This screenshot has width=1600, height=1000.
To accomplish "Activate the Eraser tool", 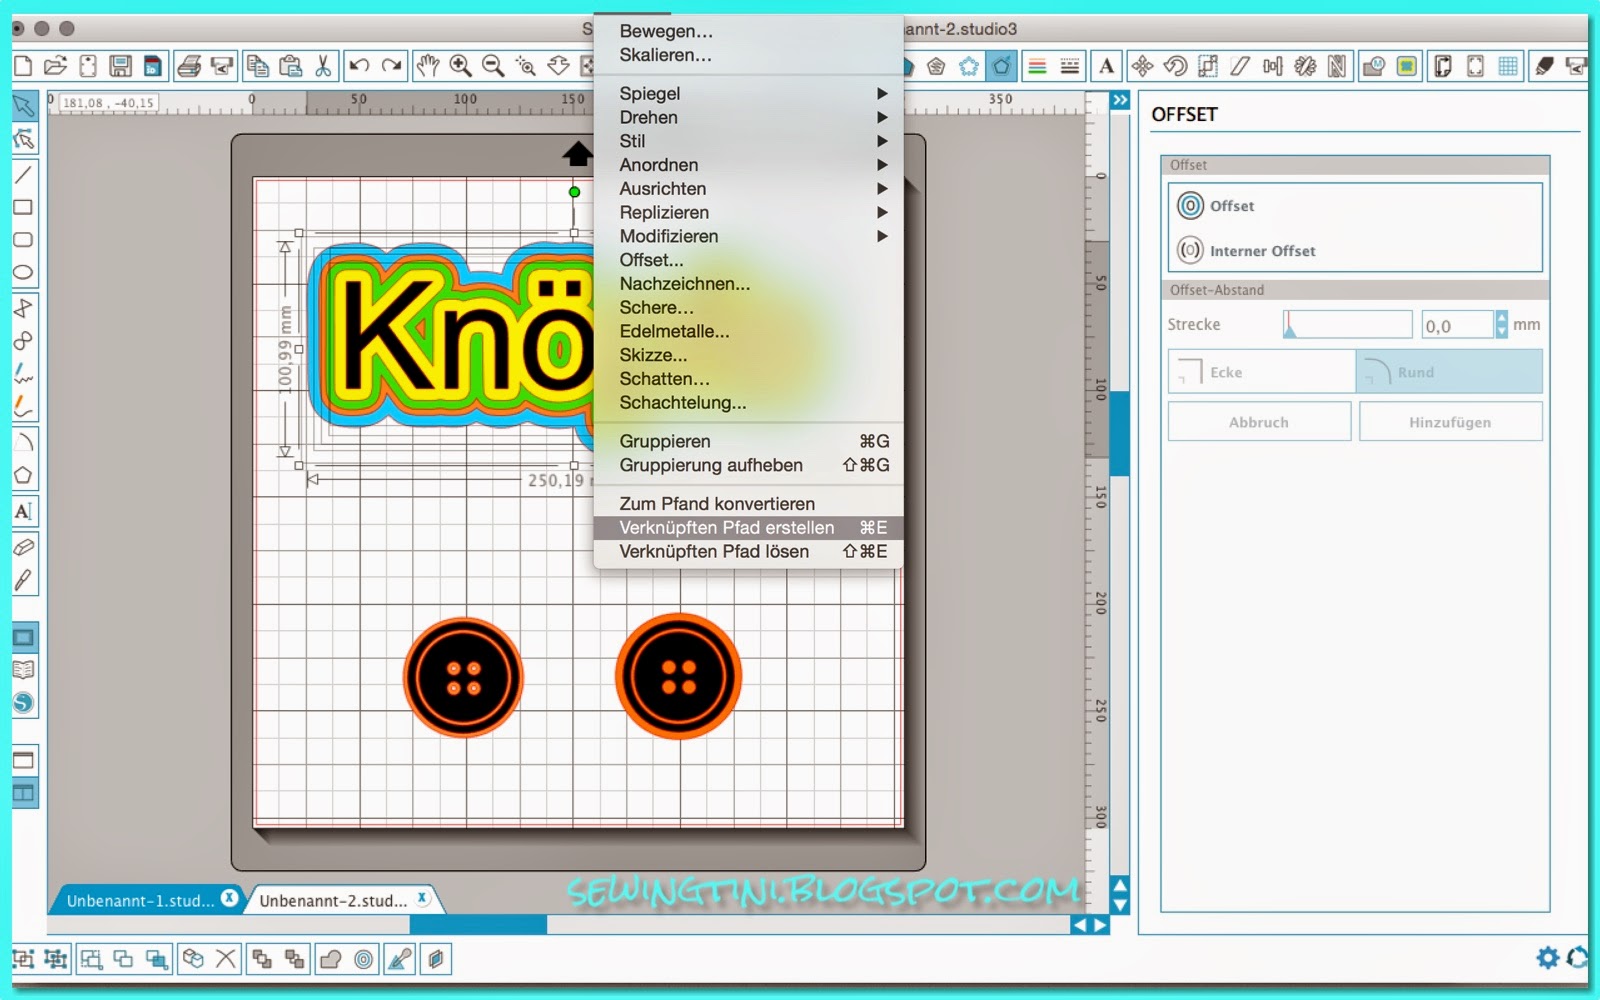I will click(x=22, y=546).
